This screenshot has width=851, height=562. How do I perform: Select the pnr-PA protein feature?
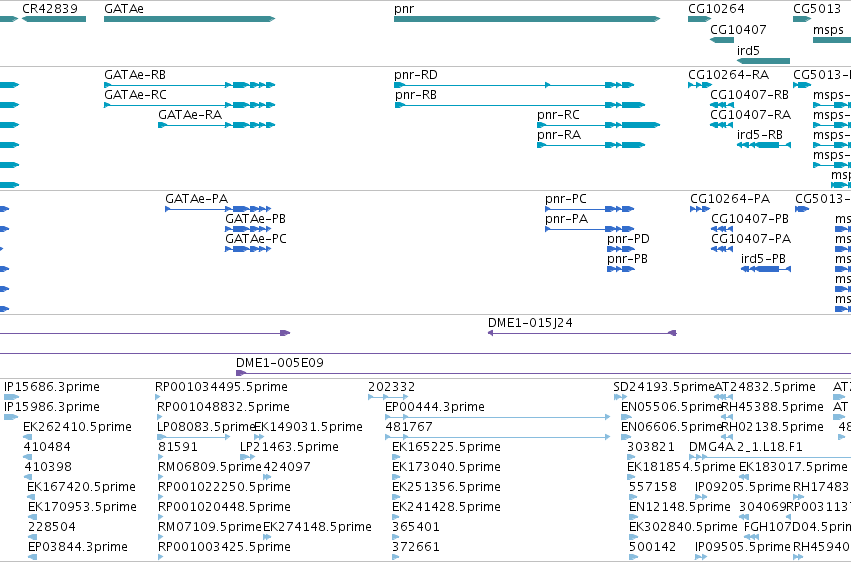point(589,229)
